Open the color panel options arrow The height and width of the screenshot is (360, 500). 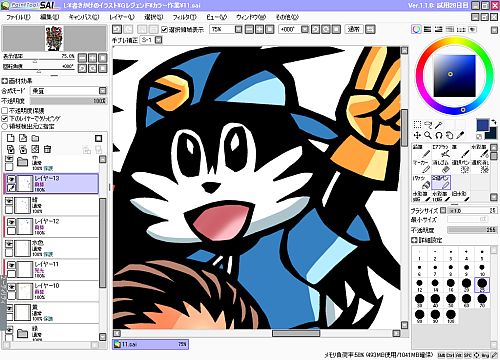tap(494, 30)
